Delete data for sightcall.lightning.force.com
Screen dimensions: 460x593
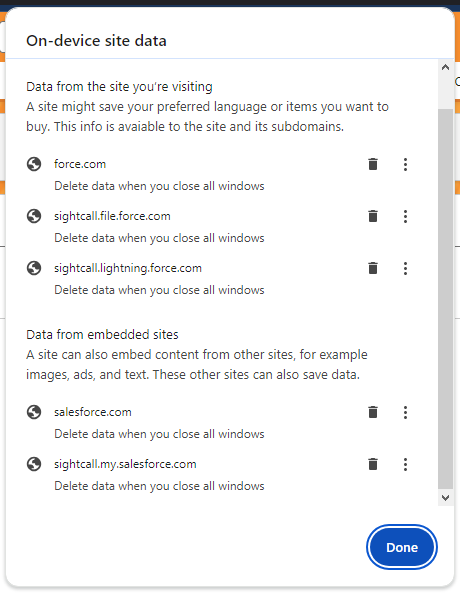(x=373, y=268)
